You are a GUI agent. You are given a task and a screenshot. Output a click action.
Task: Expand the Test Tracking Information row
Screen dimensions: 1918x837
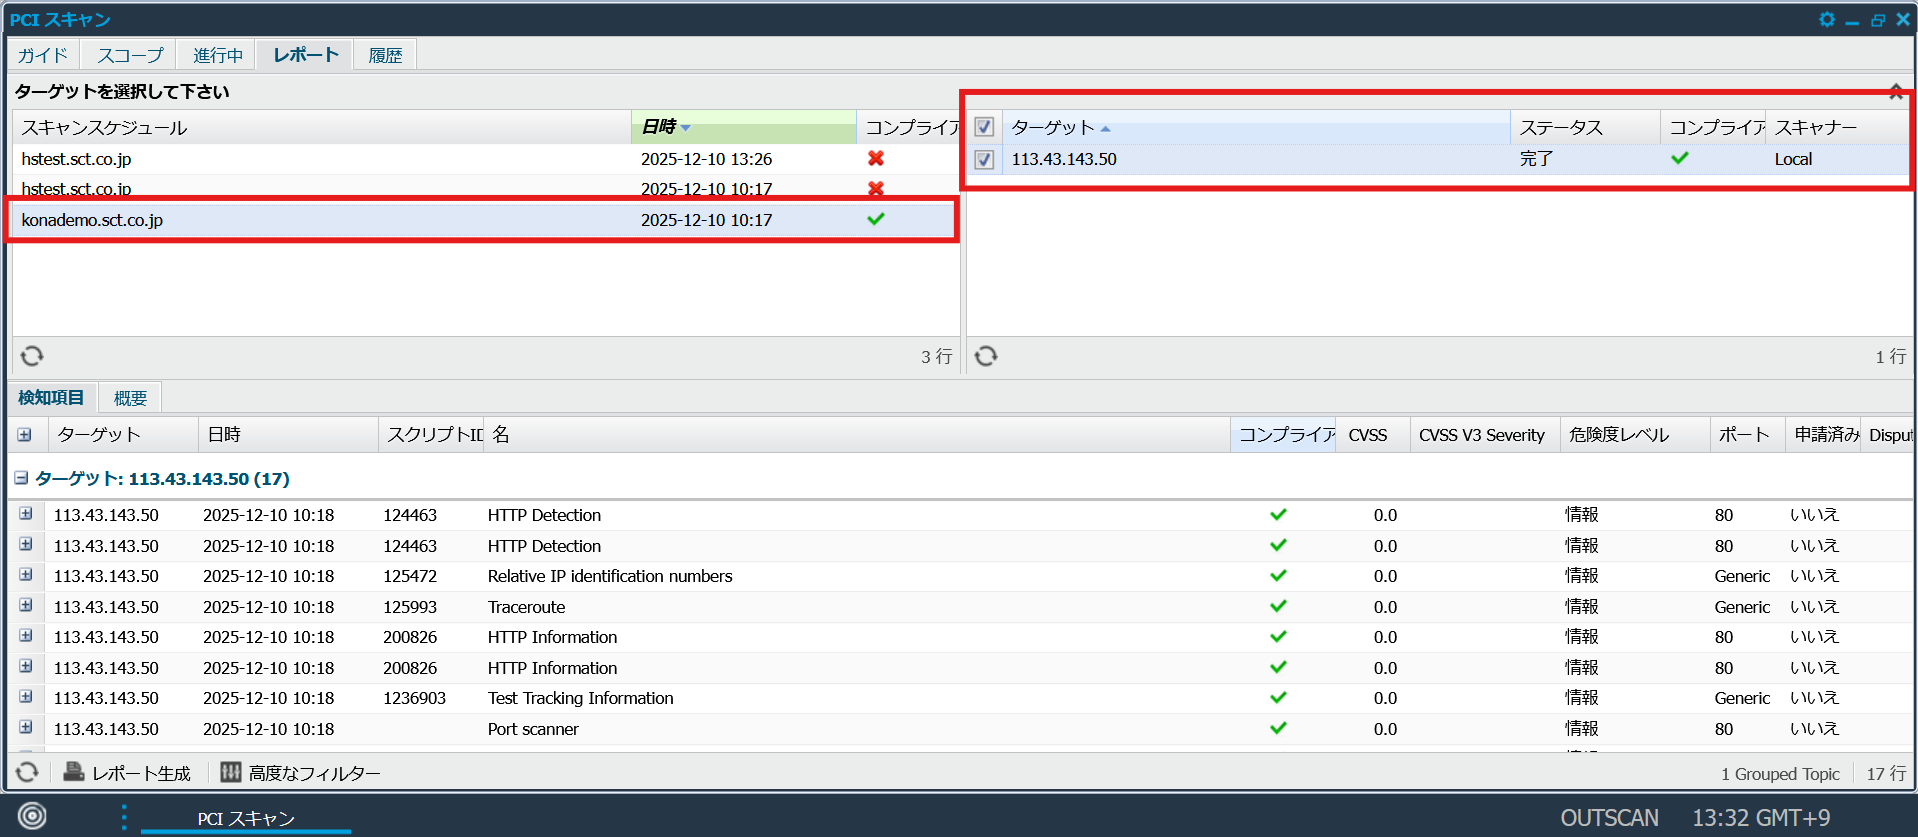tap(26, 697)
